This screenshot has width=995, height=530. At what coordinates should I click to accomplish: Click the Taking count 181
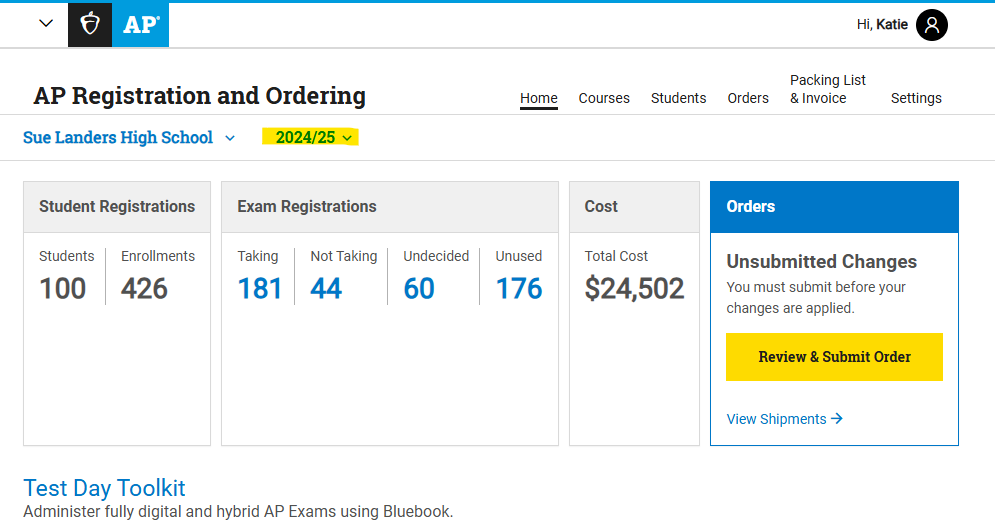pos(260,289)
